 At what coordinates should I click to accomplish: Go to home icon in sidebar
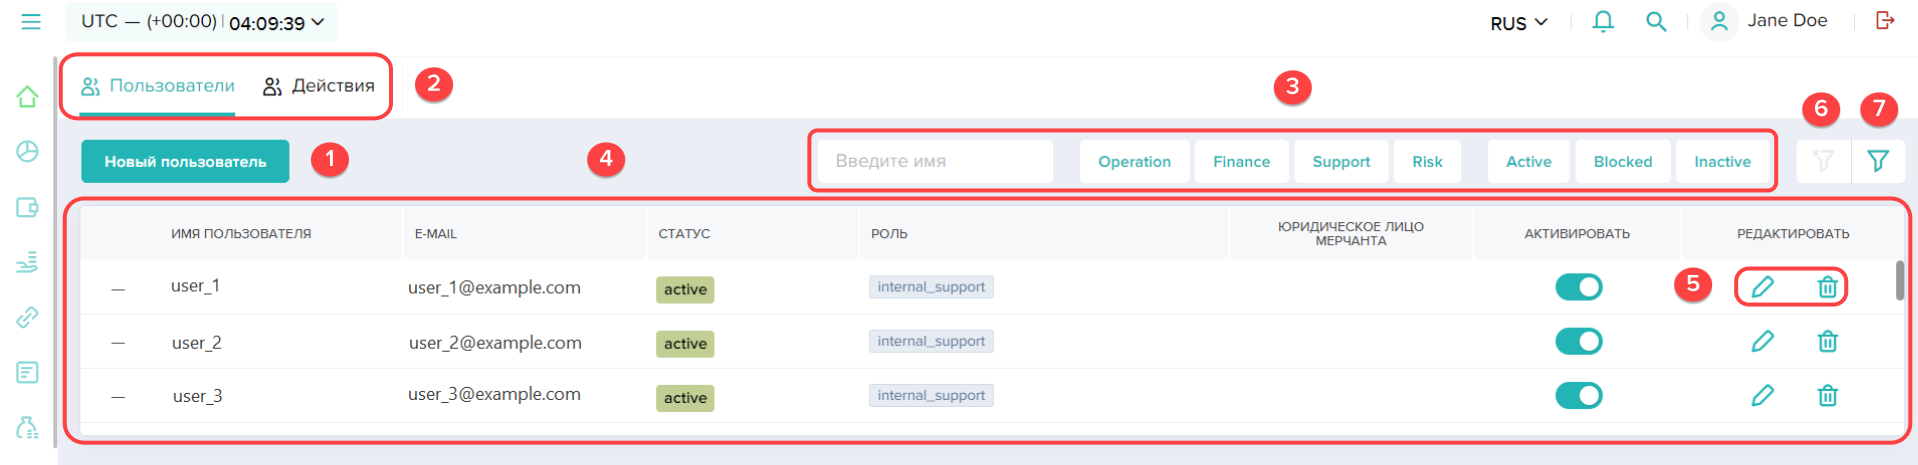(x=27, y=97)
